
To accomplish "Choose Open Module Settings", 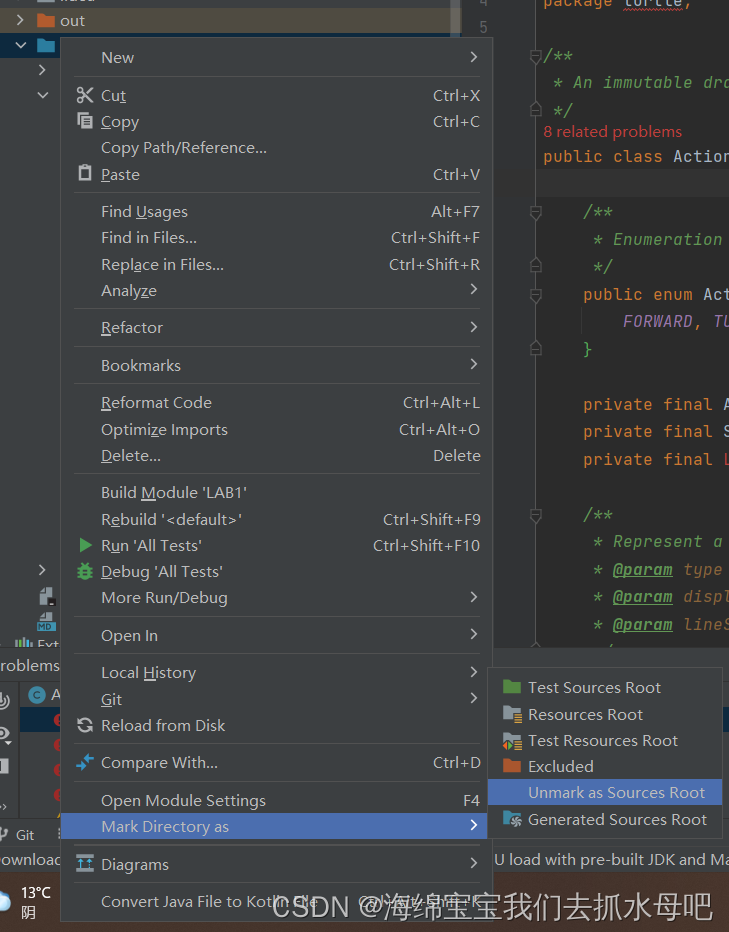I will tap(276, 800).
